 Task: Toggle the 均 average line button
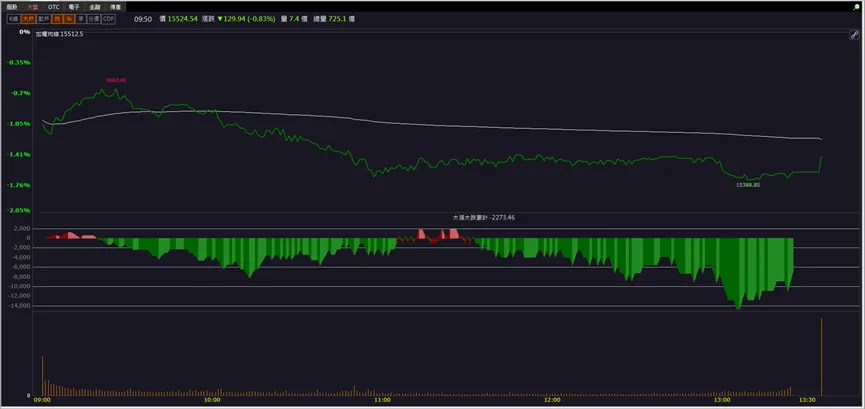(x=57, y=19)
